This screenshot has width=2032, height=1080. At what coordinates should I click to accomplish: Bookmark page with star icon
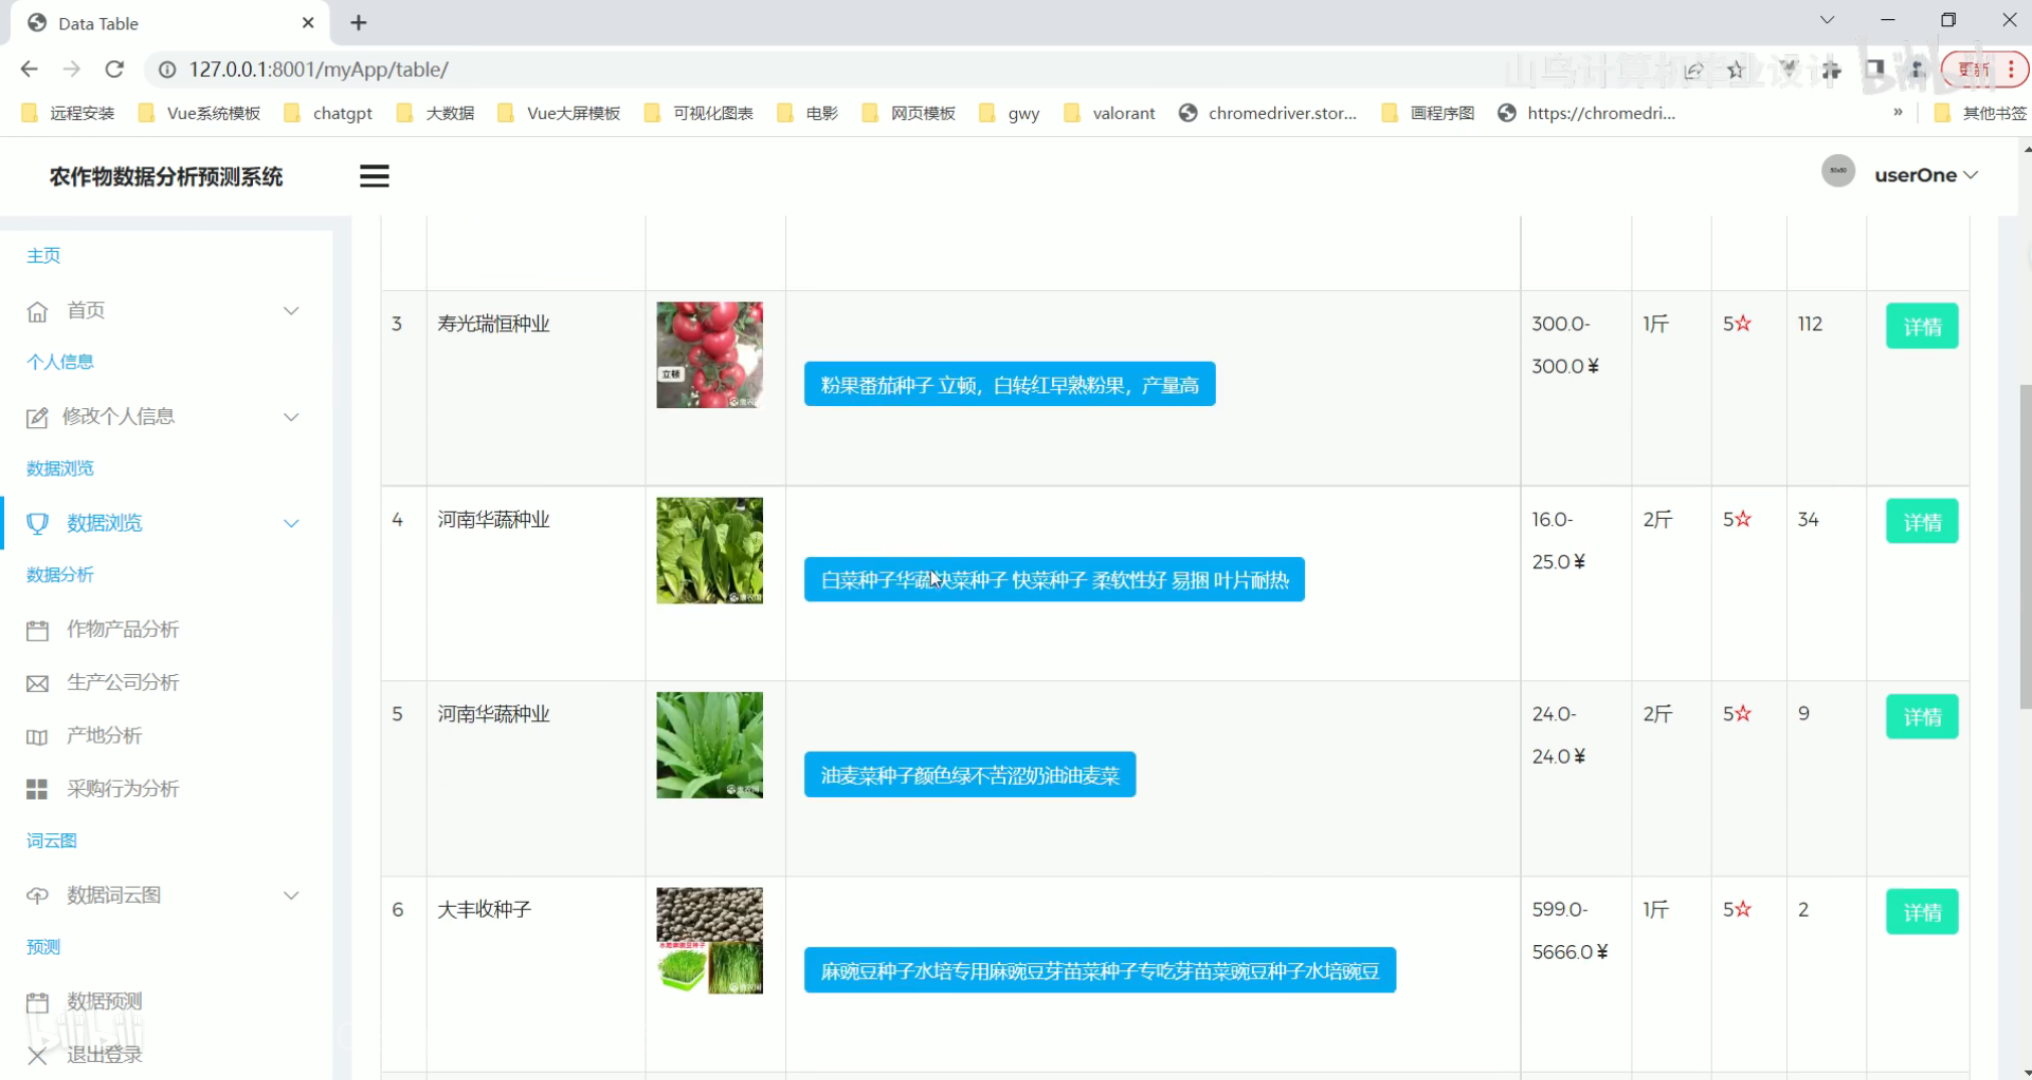click(x=1735, y=69)
